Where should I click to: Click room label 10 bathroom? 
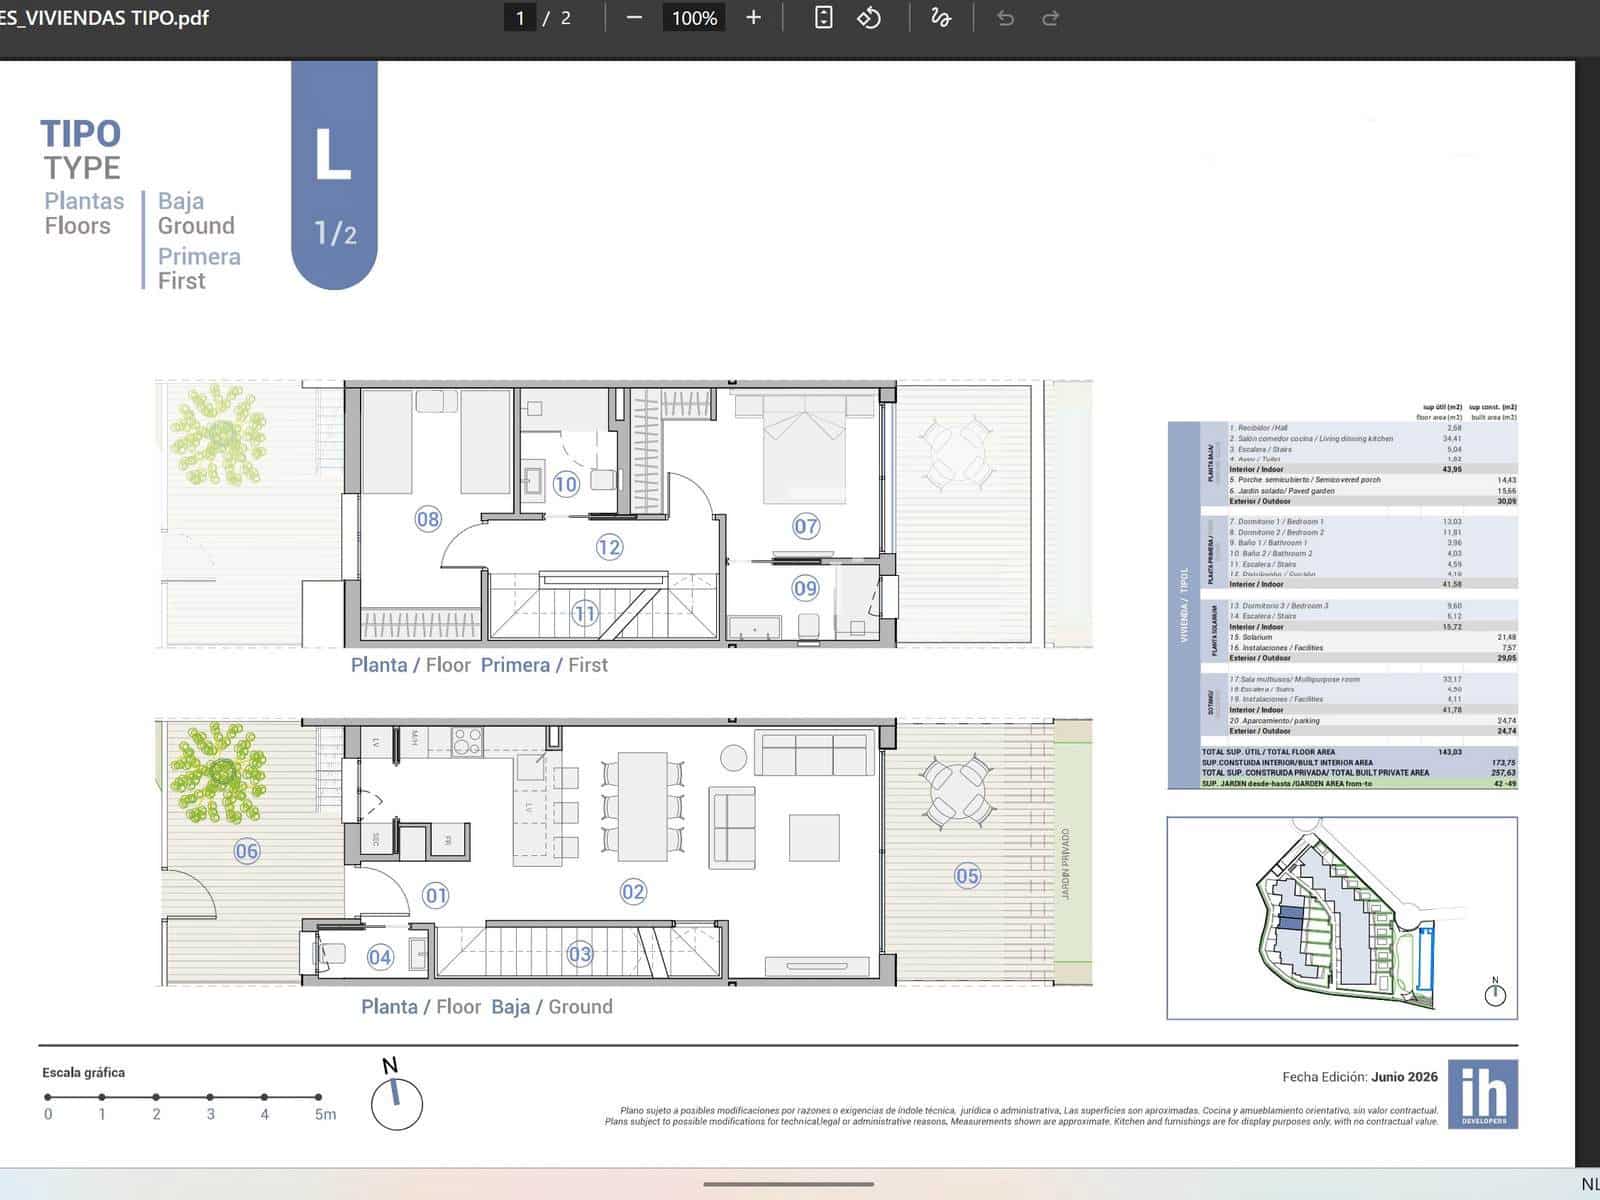tap(566, 485)
